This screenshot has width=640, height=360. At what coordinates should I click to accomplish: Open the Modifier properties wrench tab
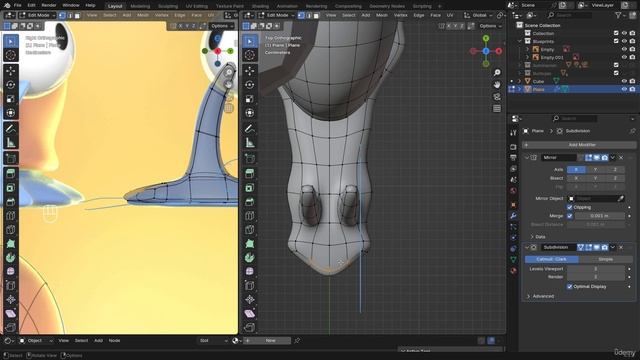[x=513, y=216]
